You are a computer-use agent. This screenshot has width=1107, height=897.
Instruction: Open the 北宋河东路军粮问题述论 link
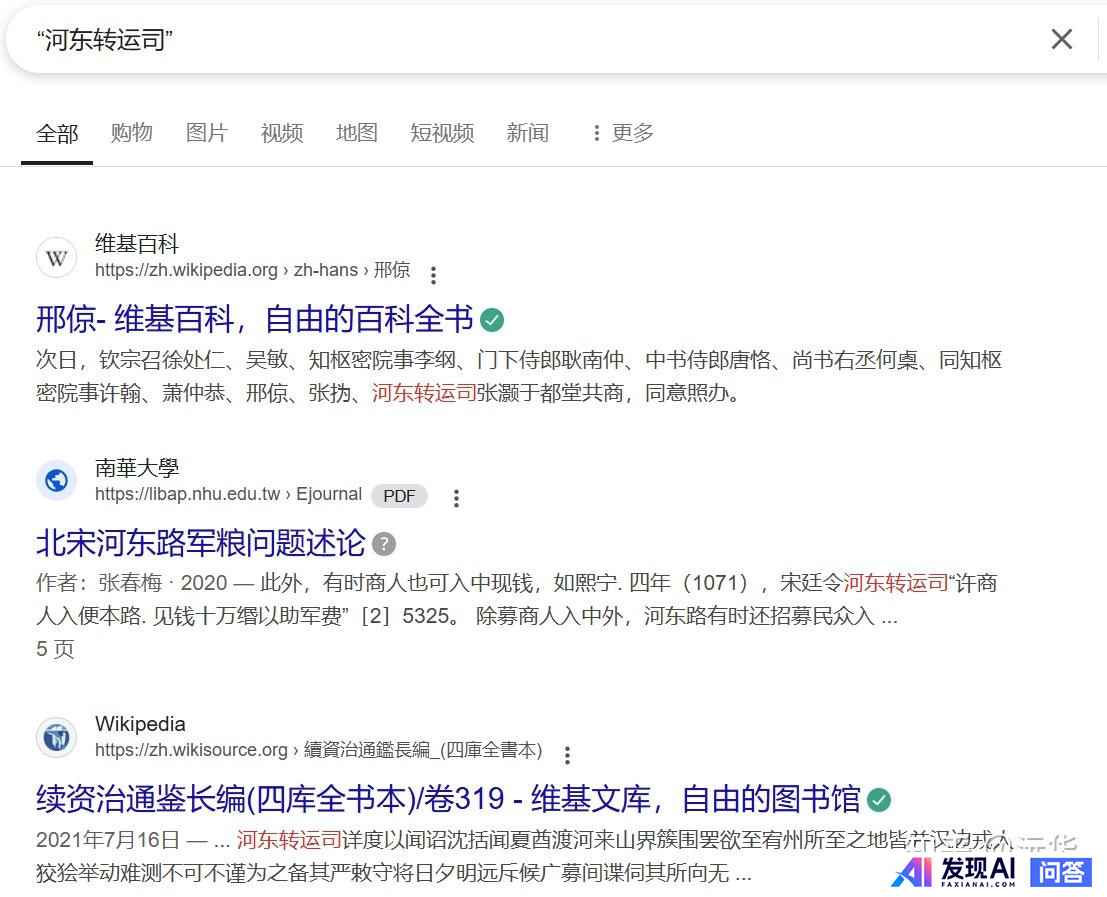coord(201,543)
